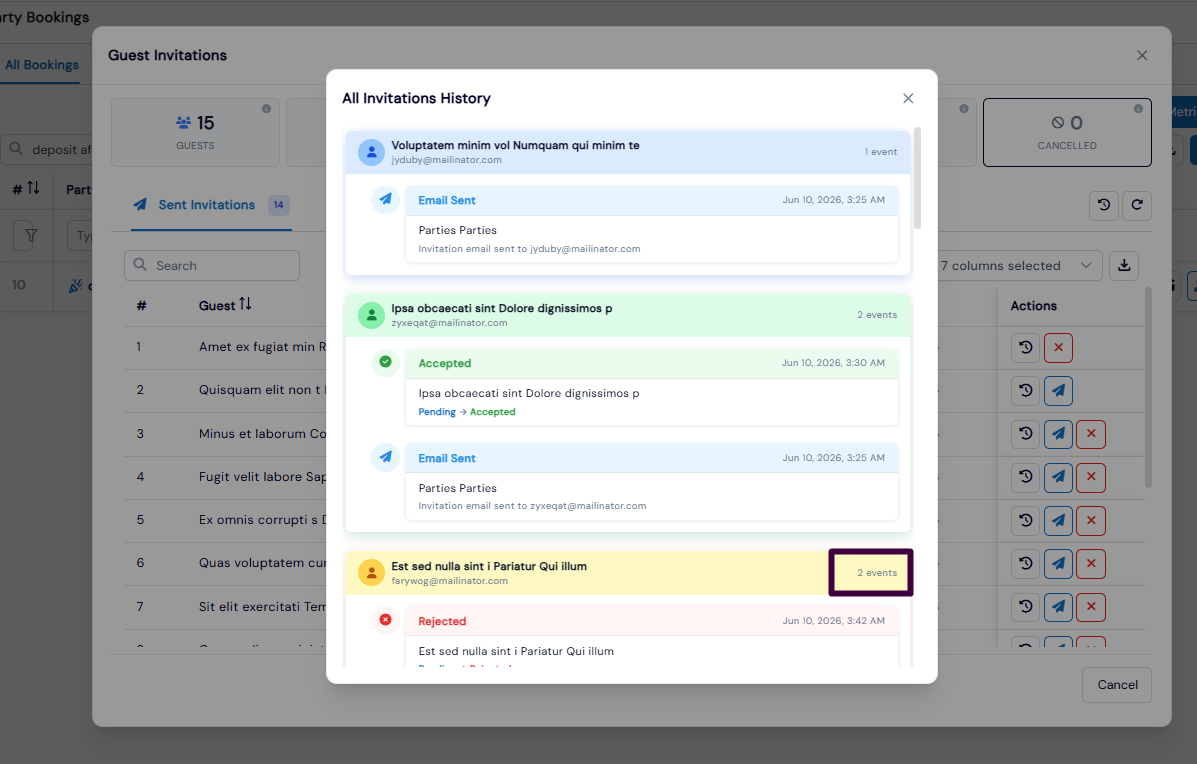Send invitation in Ex omnis corrupti row

click(1058, 521)
